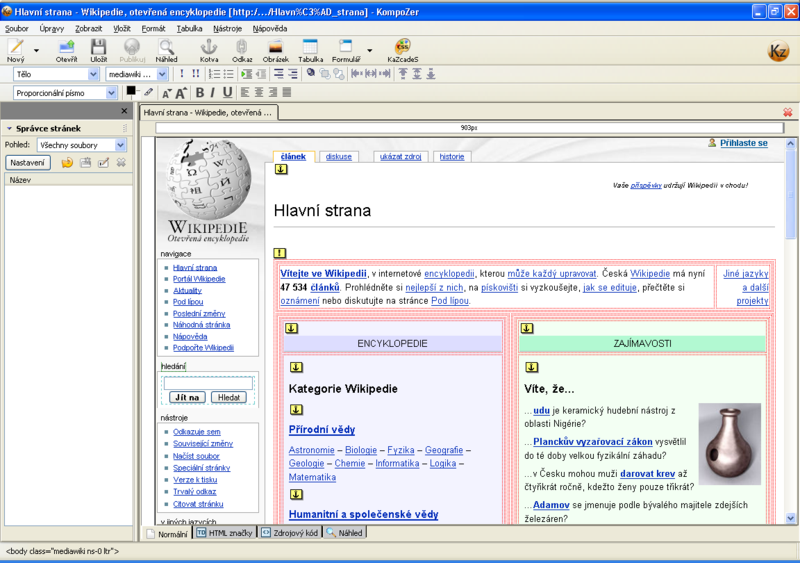Toggle italic text formatting
Image resolution: width=800 pixels, height=563 pixels.
pos(212,93)
